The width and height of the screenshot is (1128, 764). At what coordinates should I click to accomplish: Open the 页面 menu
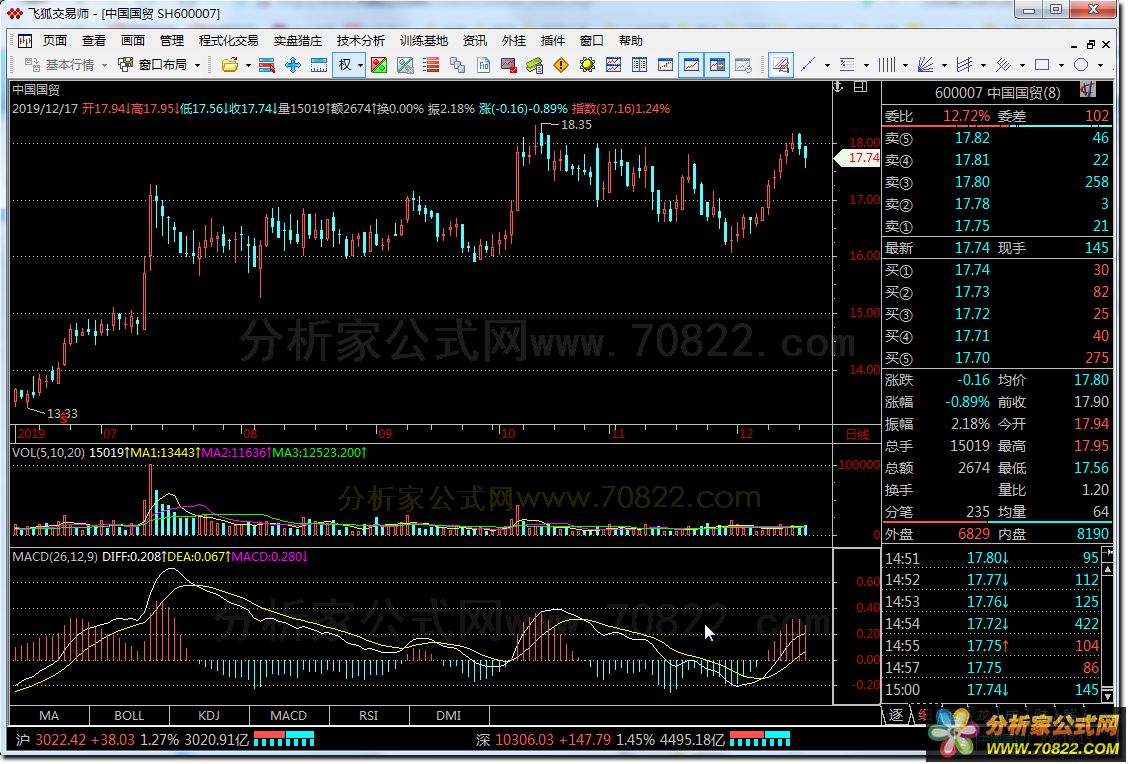(x=55, y=41)
